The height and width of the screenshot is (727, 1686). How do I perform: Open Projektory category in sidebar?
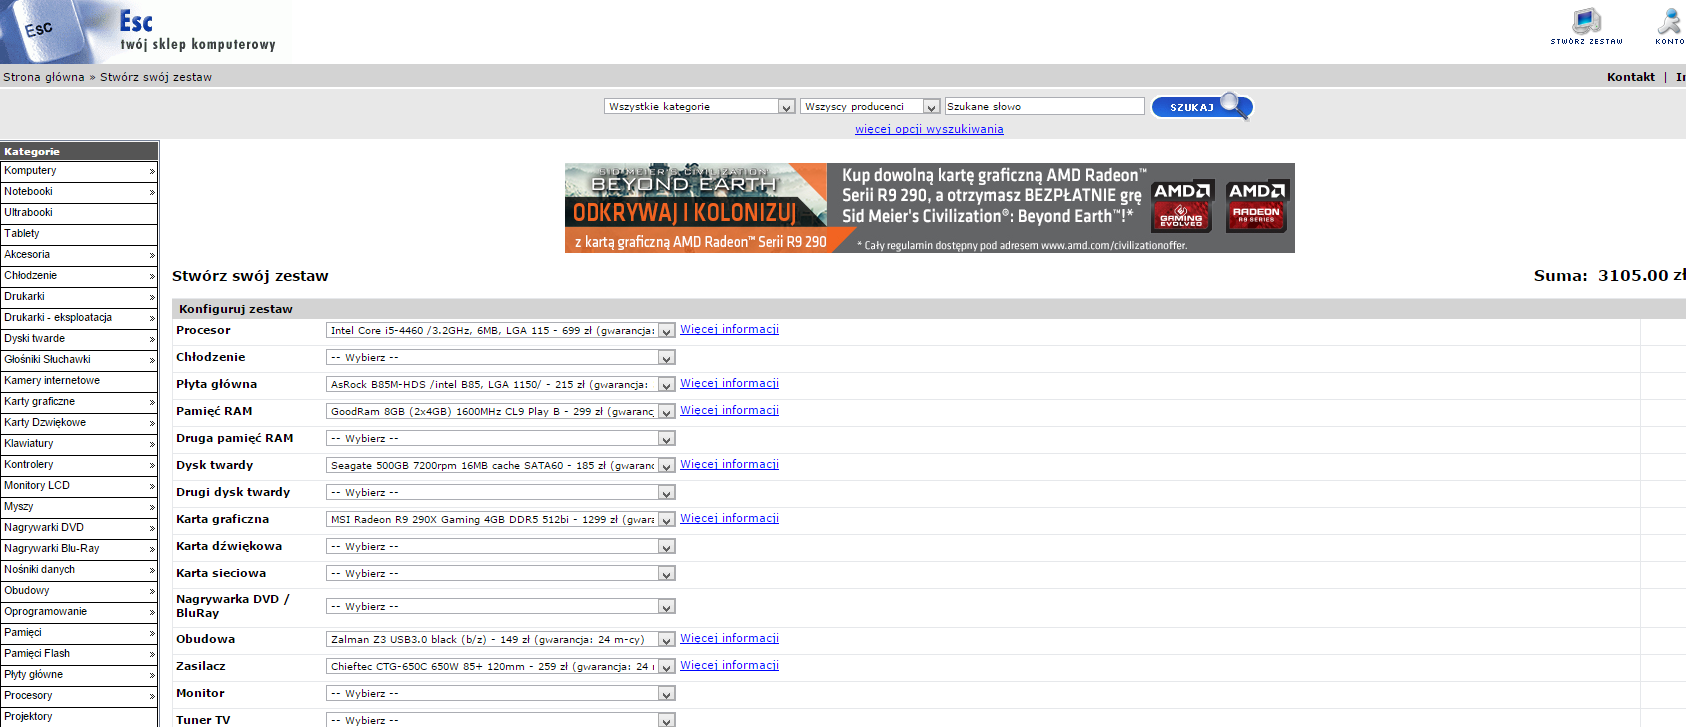click(x=79, y=717)
